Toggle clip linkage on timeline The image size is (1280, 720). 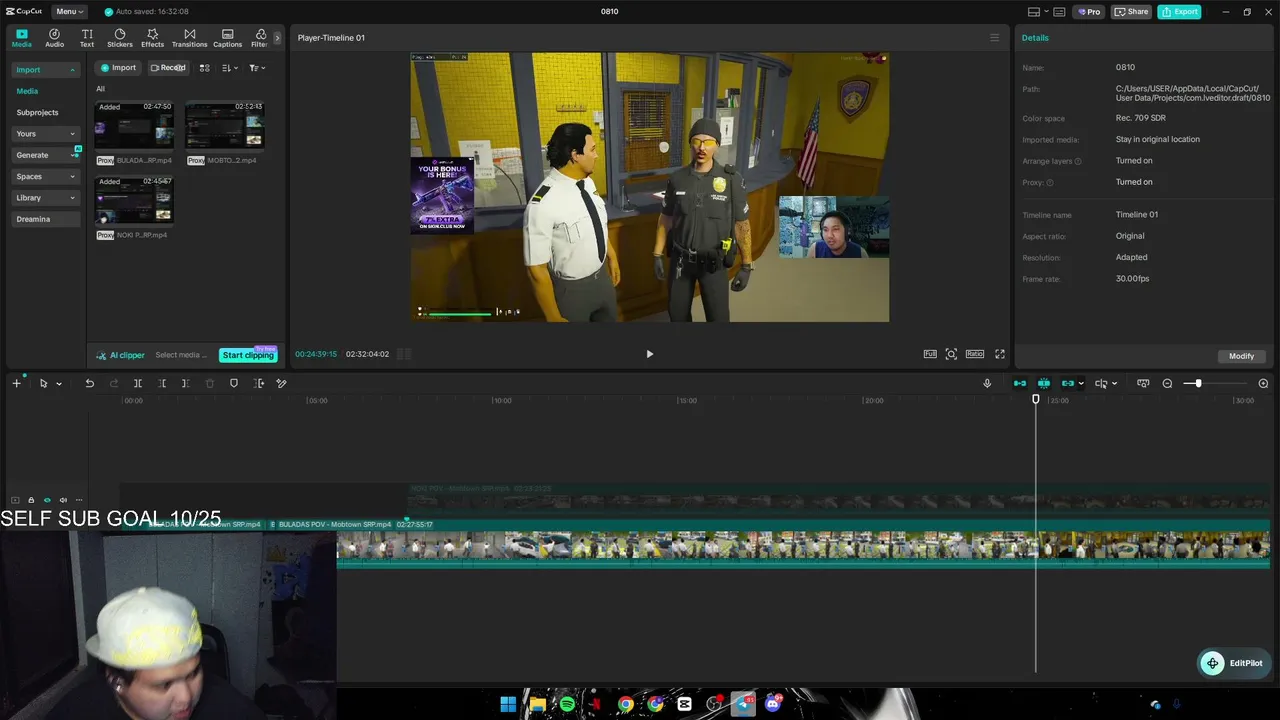[1068, 384]
